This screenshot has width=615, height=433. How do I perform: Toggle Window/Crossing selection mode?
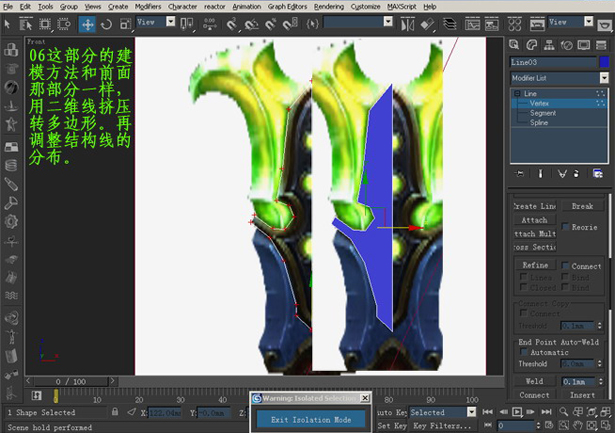point(64,24)
